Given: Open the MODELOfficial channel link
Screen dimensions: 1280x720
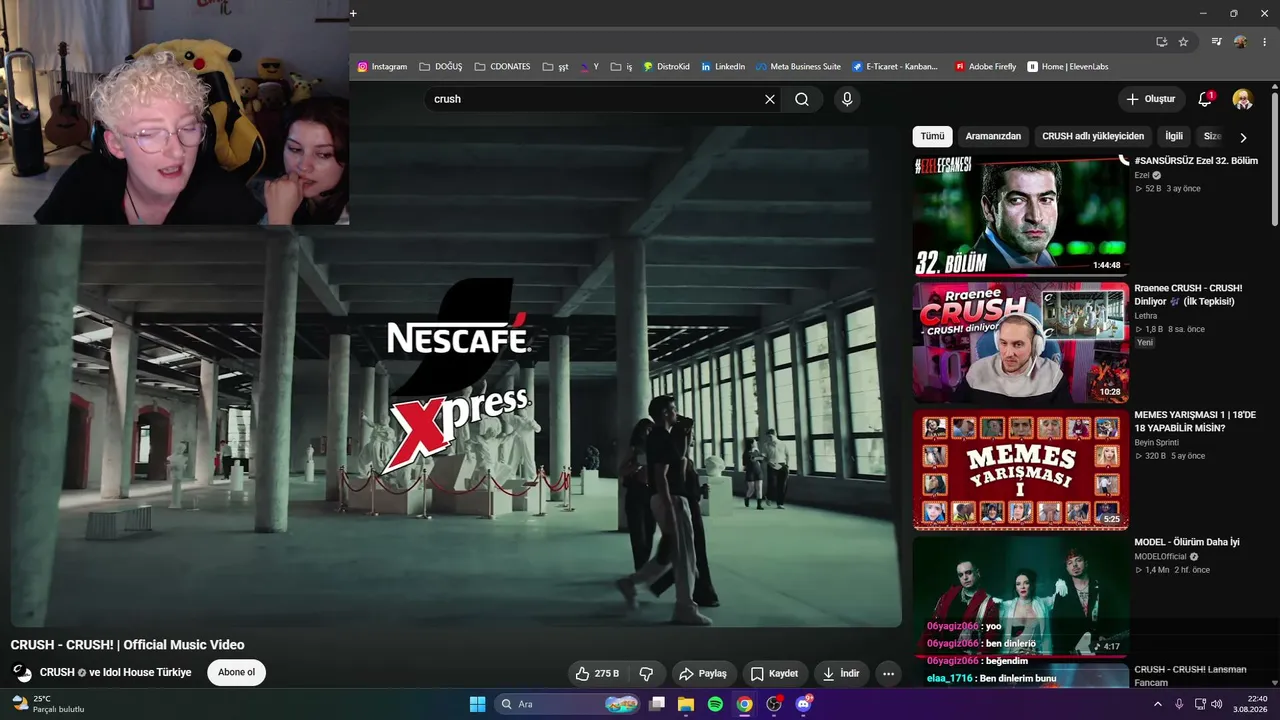Looking at the screenshot, I should [1160, 556].
